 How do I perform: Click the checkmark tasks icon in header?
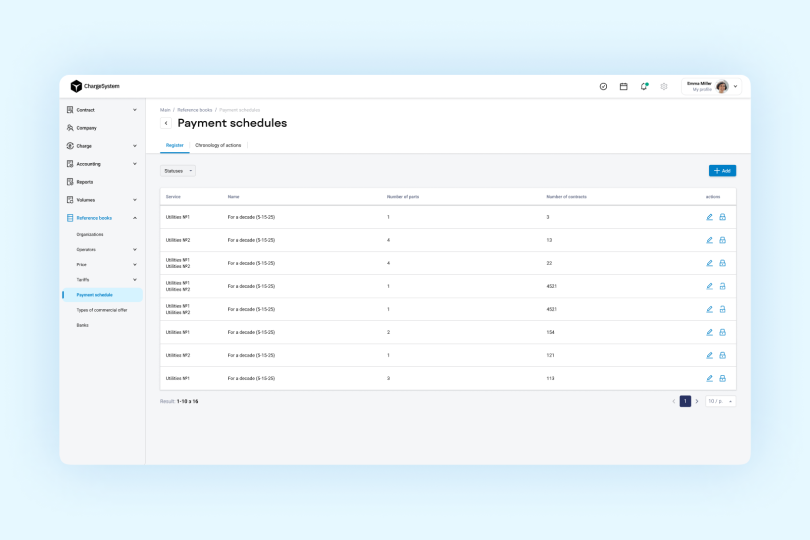point(603,86)
